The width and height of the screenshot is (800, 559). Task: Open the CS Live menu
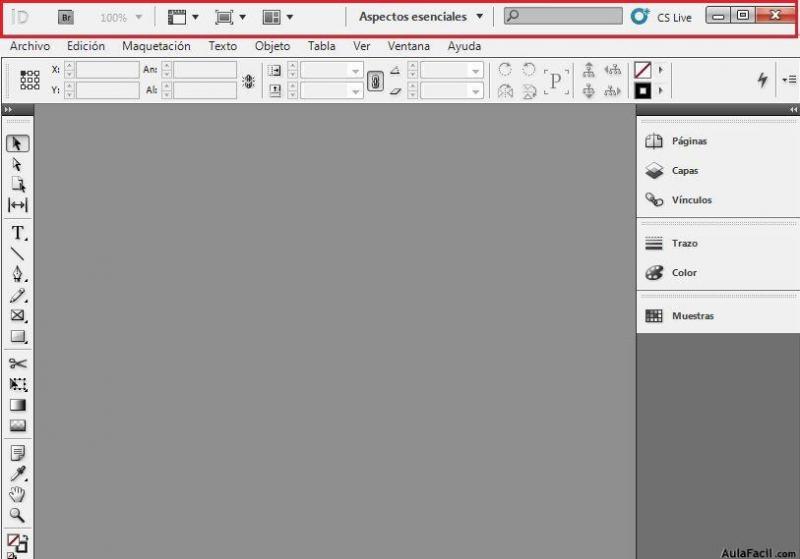663,17
